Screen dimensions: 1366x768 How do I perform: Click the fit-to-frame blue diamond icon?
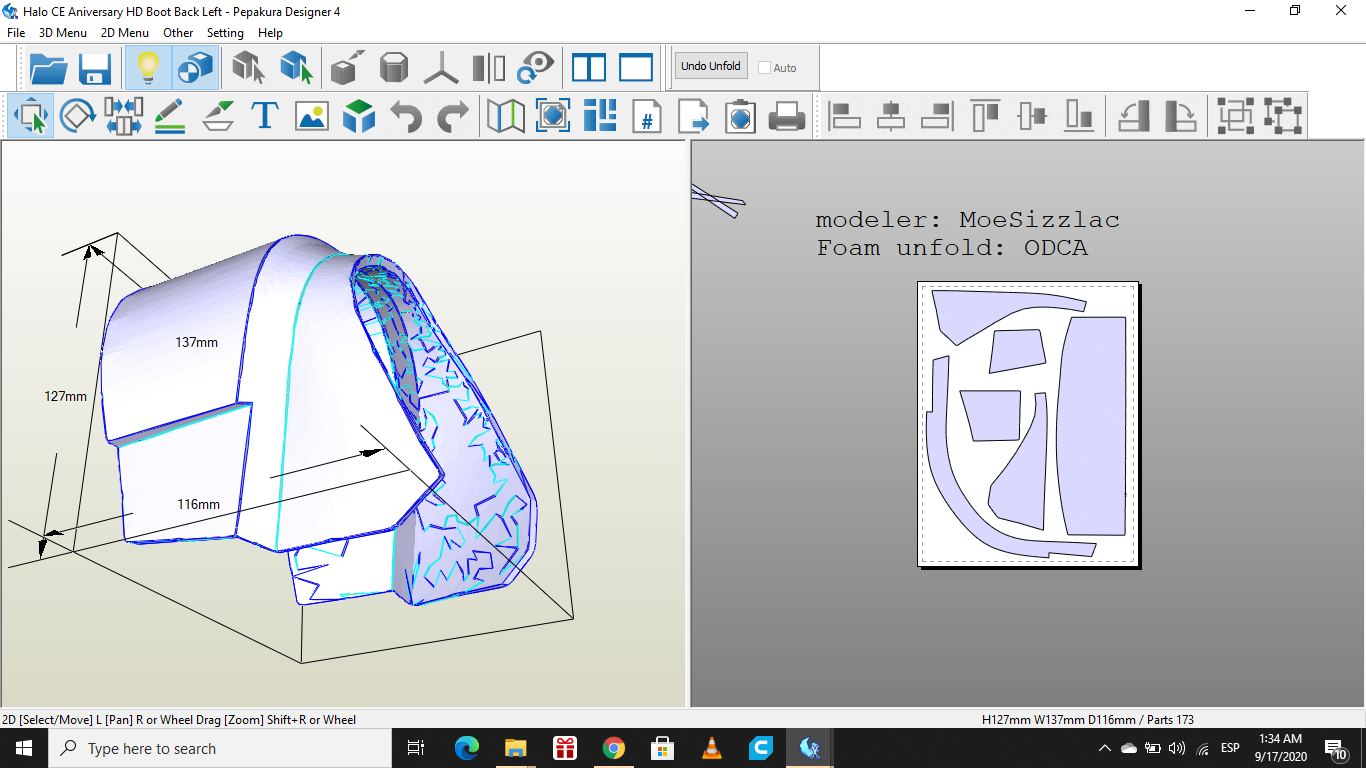click(x=553, y=116)
